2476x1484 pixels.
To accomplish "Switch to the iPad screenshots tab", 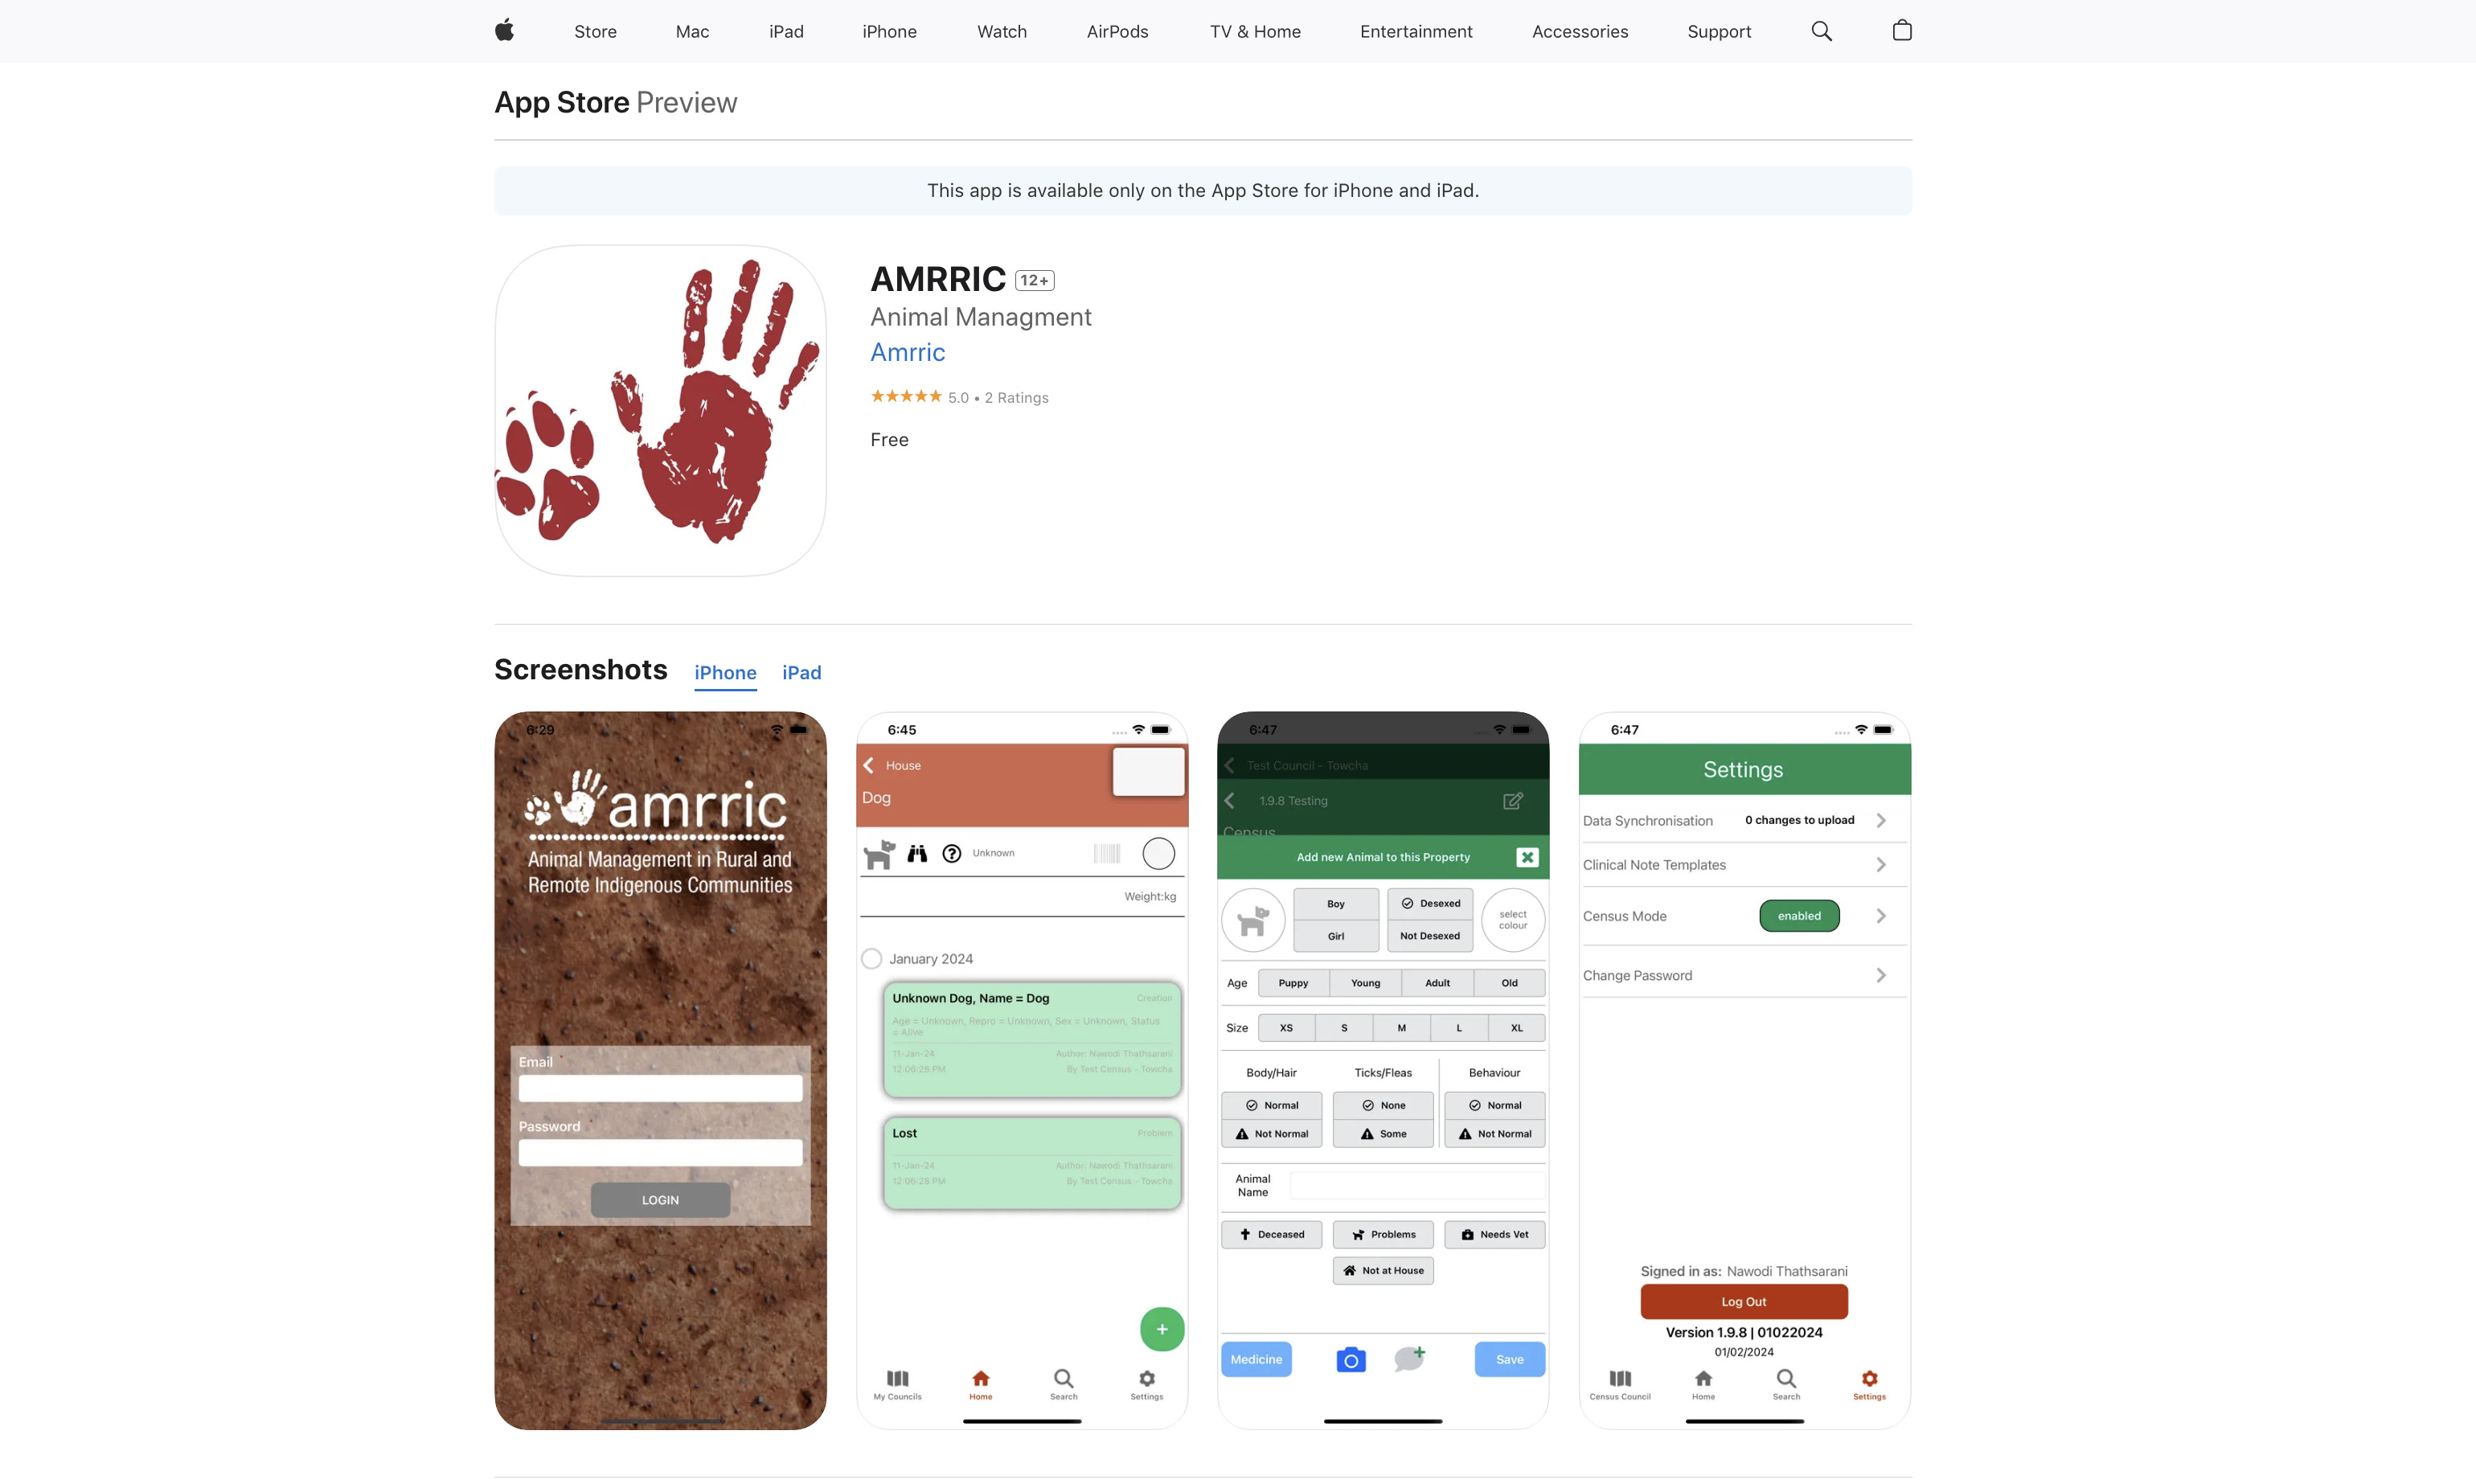I will coord(801,673).
